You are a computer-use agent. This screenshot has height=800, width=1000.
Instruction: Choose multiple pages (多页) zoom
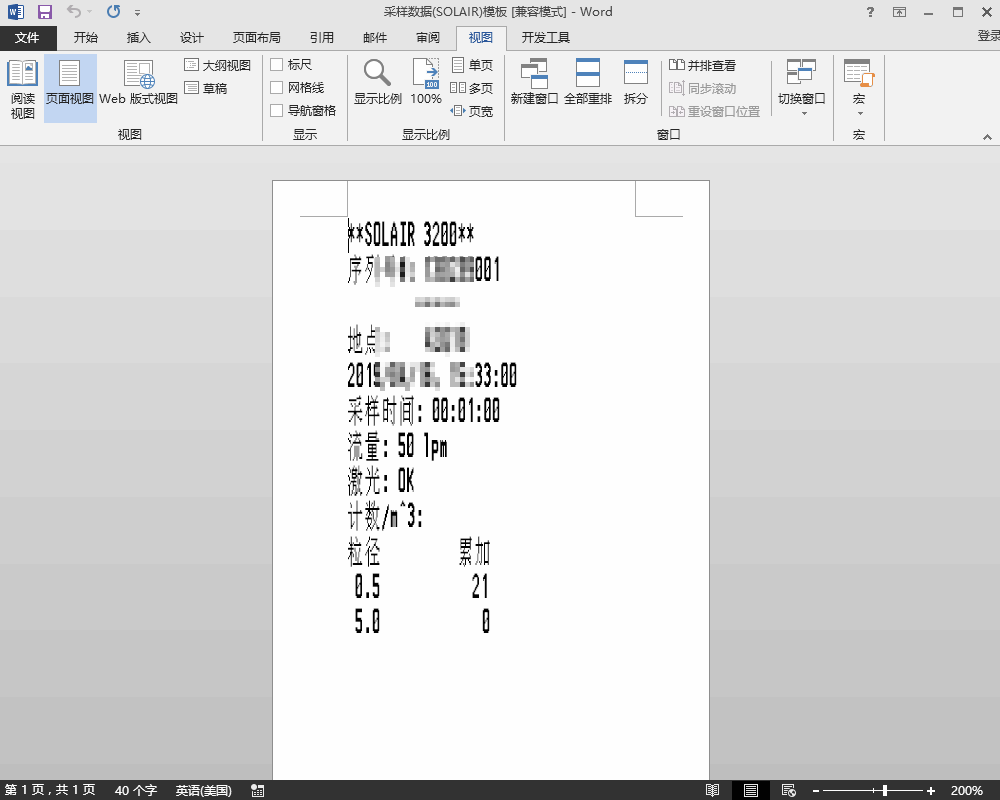472,88
